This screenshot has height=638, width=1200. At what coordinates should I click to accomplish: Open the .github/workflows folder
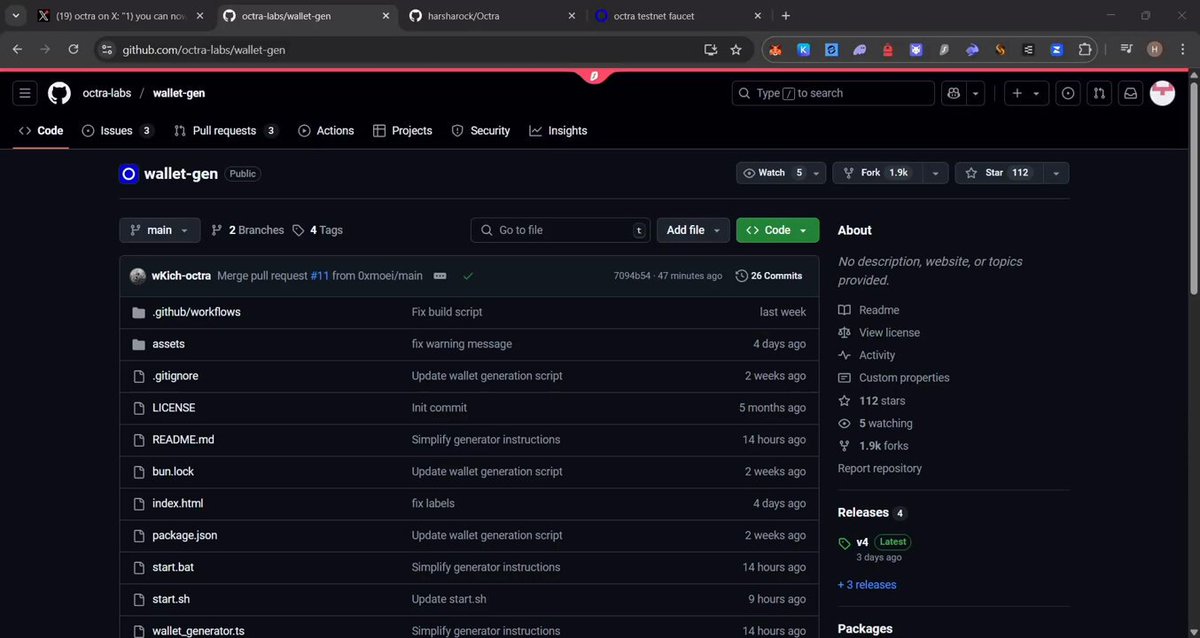click(x=196, y=312)
